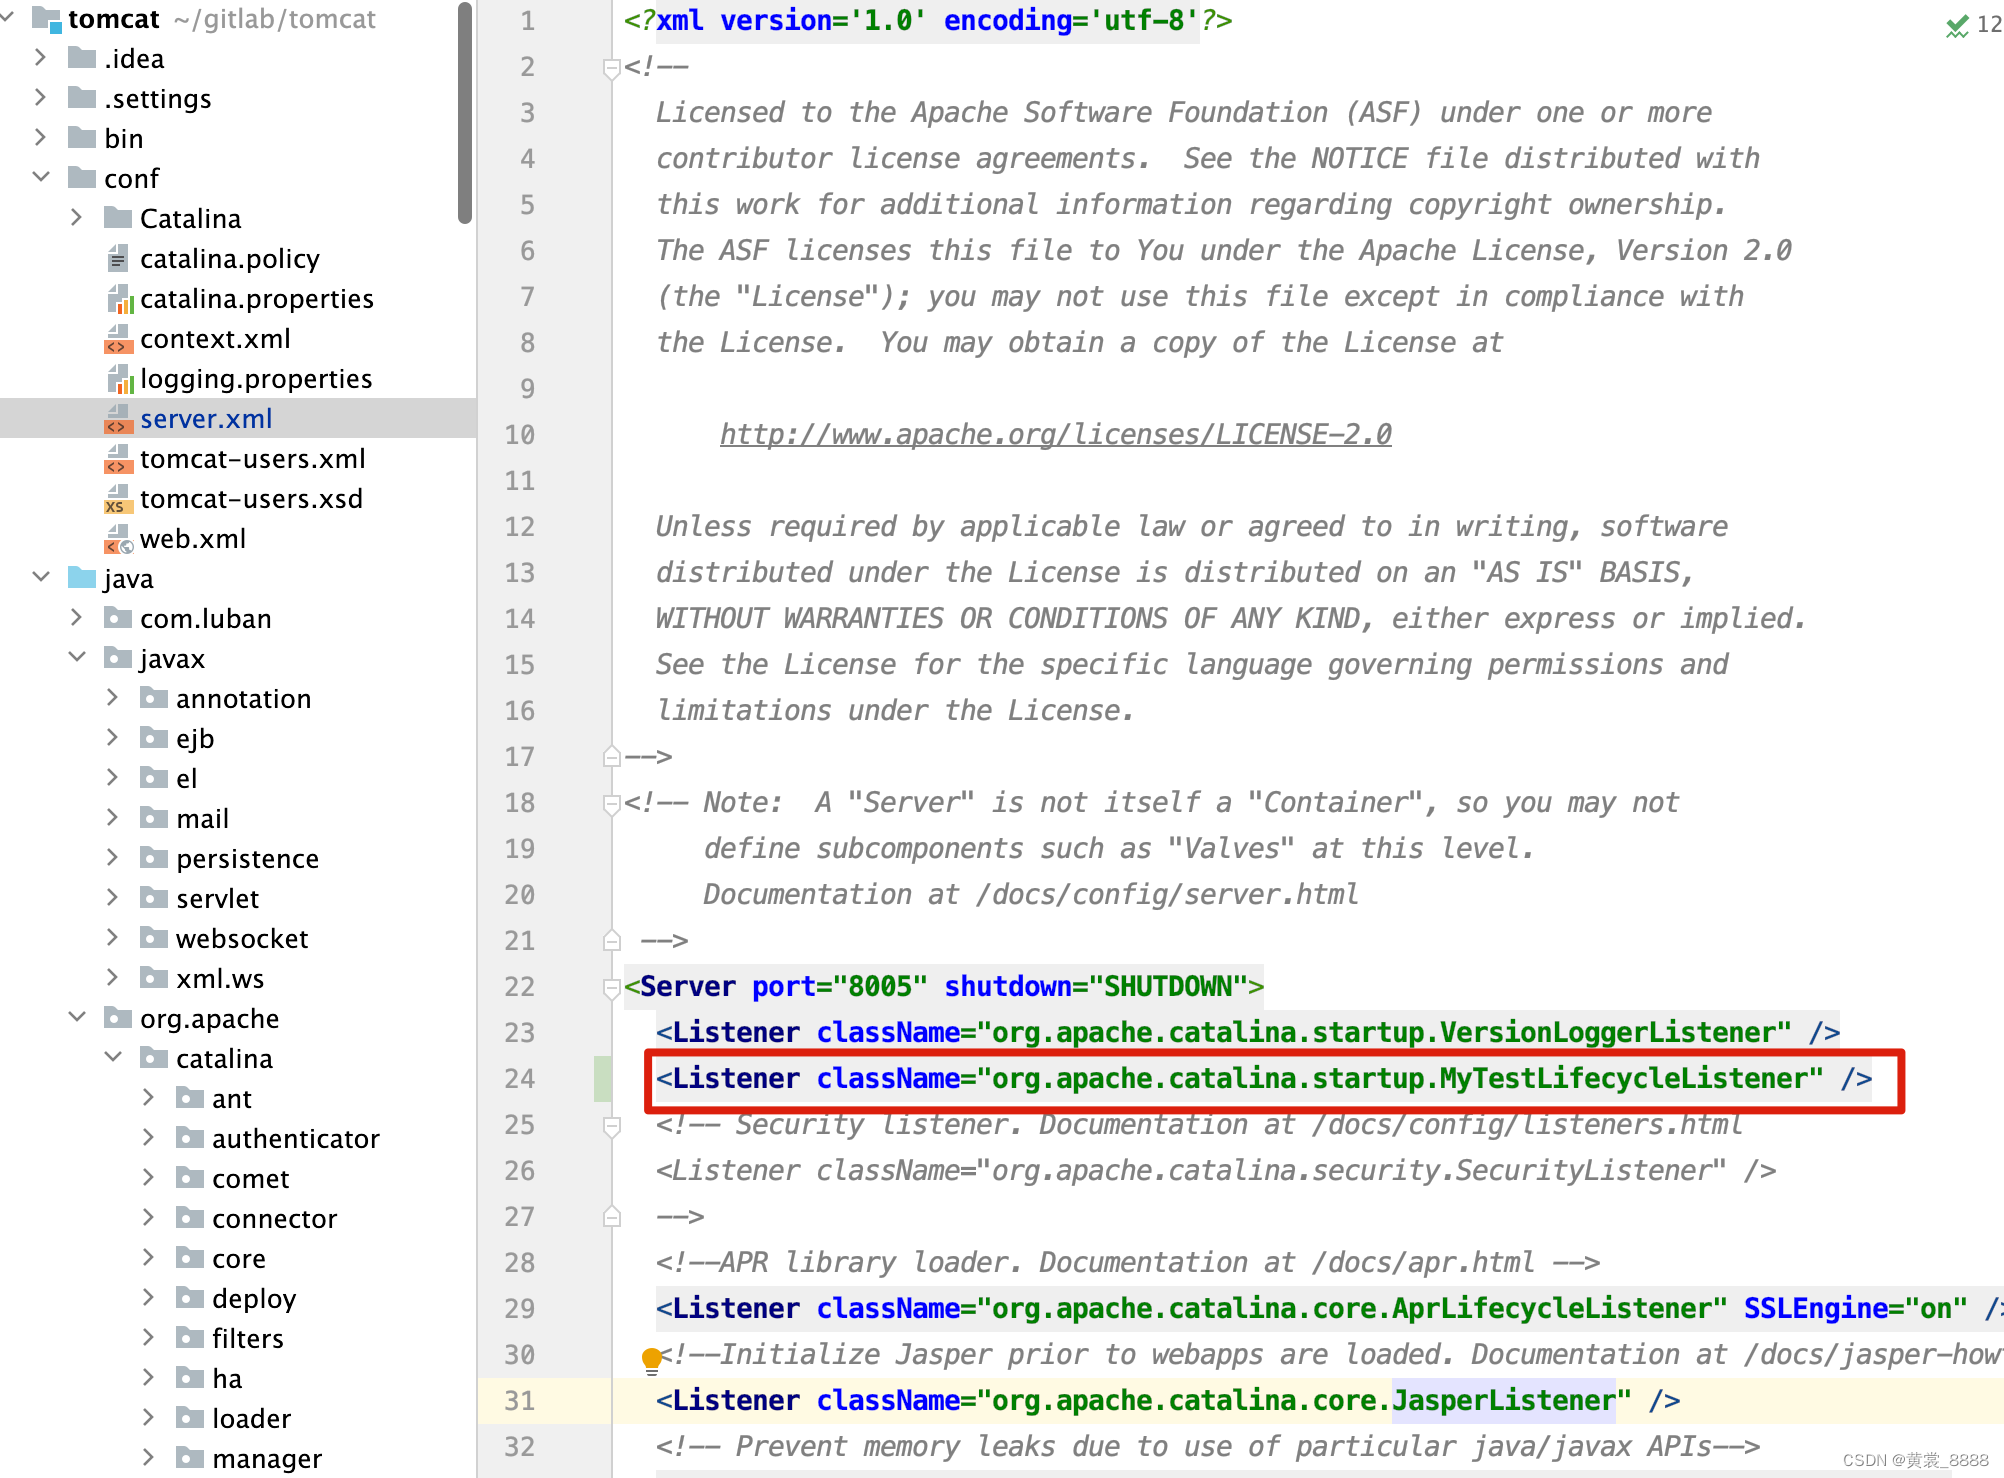2004x1478 pixels.
Task: Click the SSLEngine="on" attribute on line 29
Action: pos(1856,1309)
